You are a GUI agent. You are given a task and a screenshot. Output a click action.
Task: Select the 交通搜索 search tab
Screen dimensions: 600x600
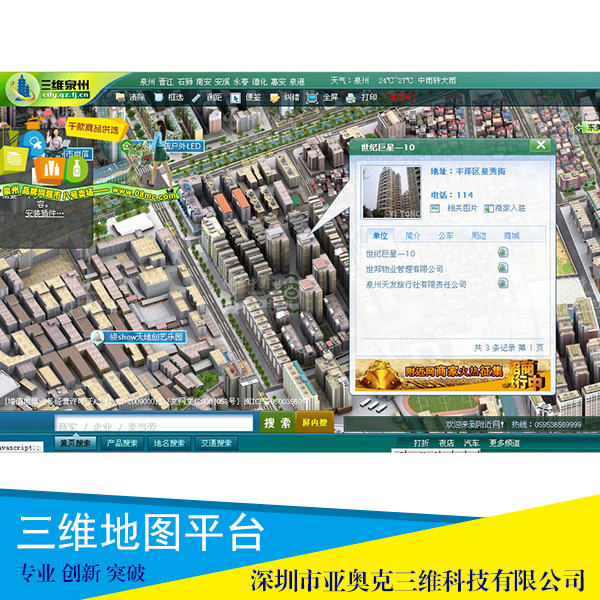[x=217, y=443]
